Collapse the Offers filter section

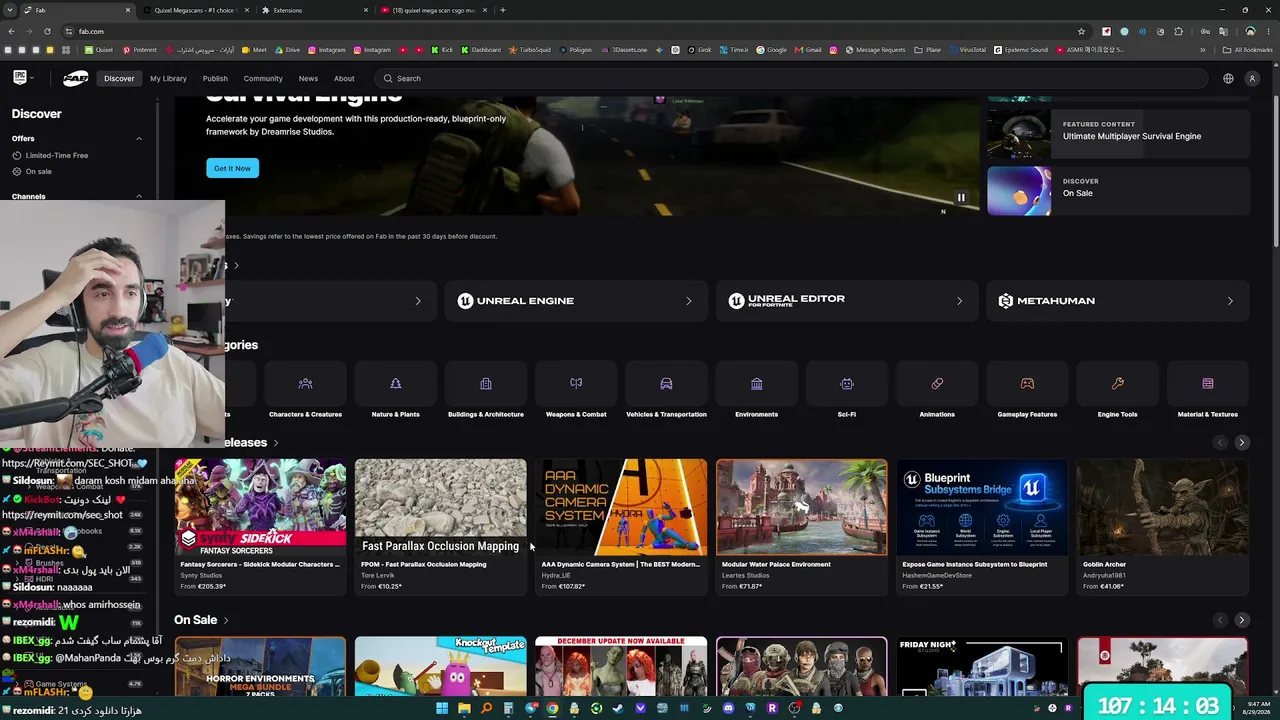coord(139,138)
